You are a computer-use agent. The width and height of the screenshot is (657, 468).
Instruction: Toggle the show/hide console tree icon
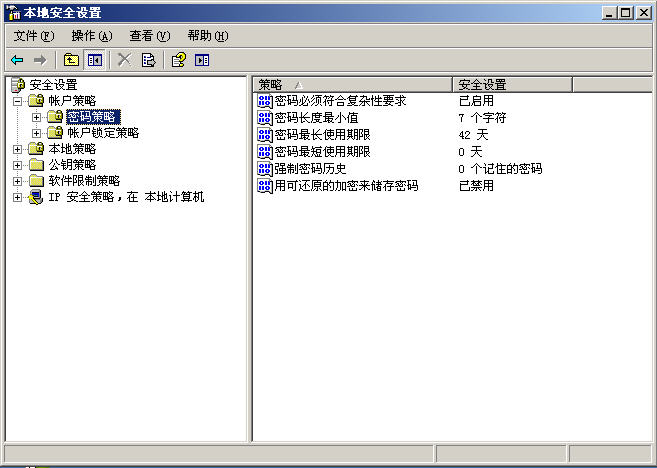tap(94, 60)
